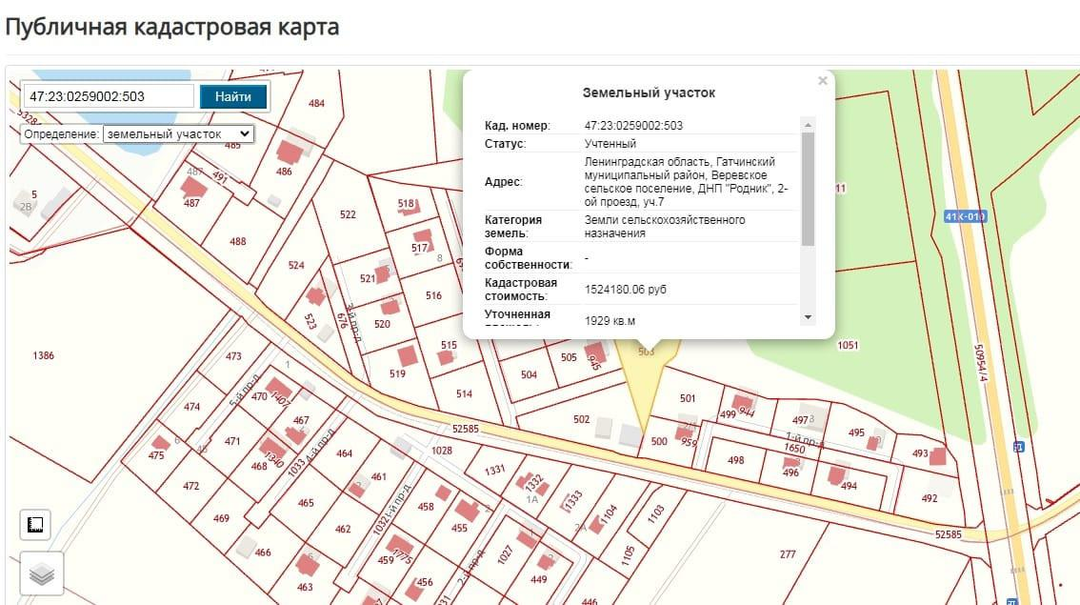Activate the measurement ruler tool

[x=35, y=524]
